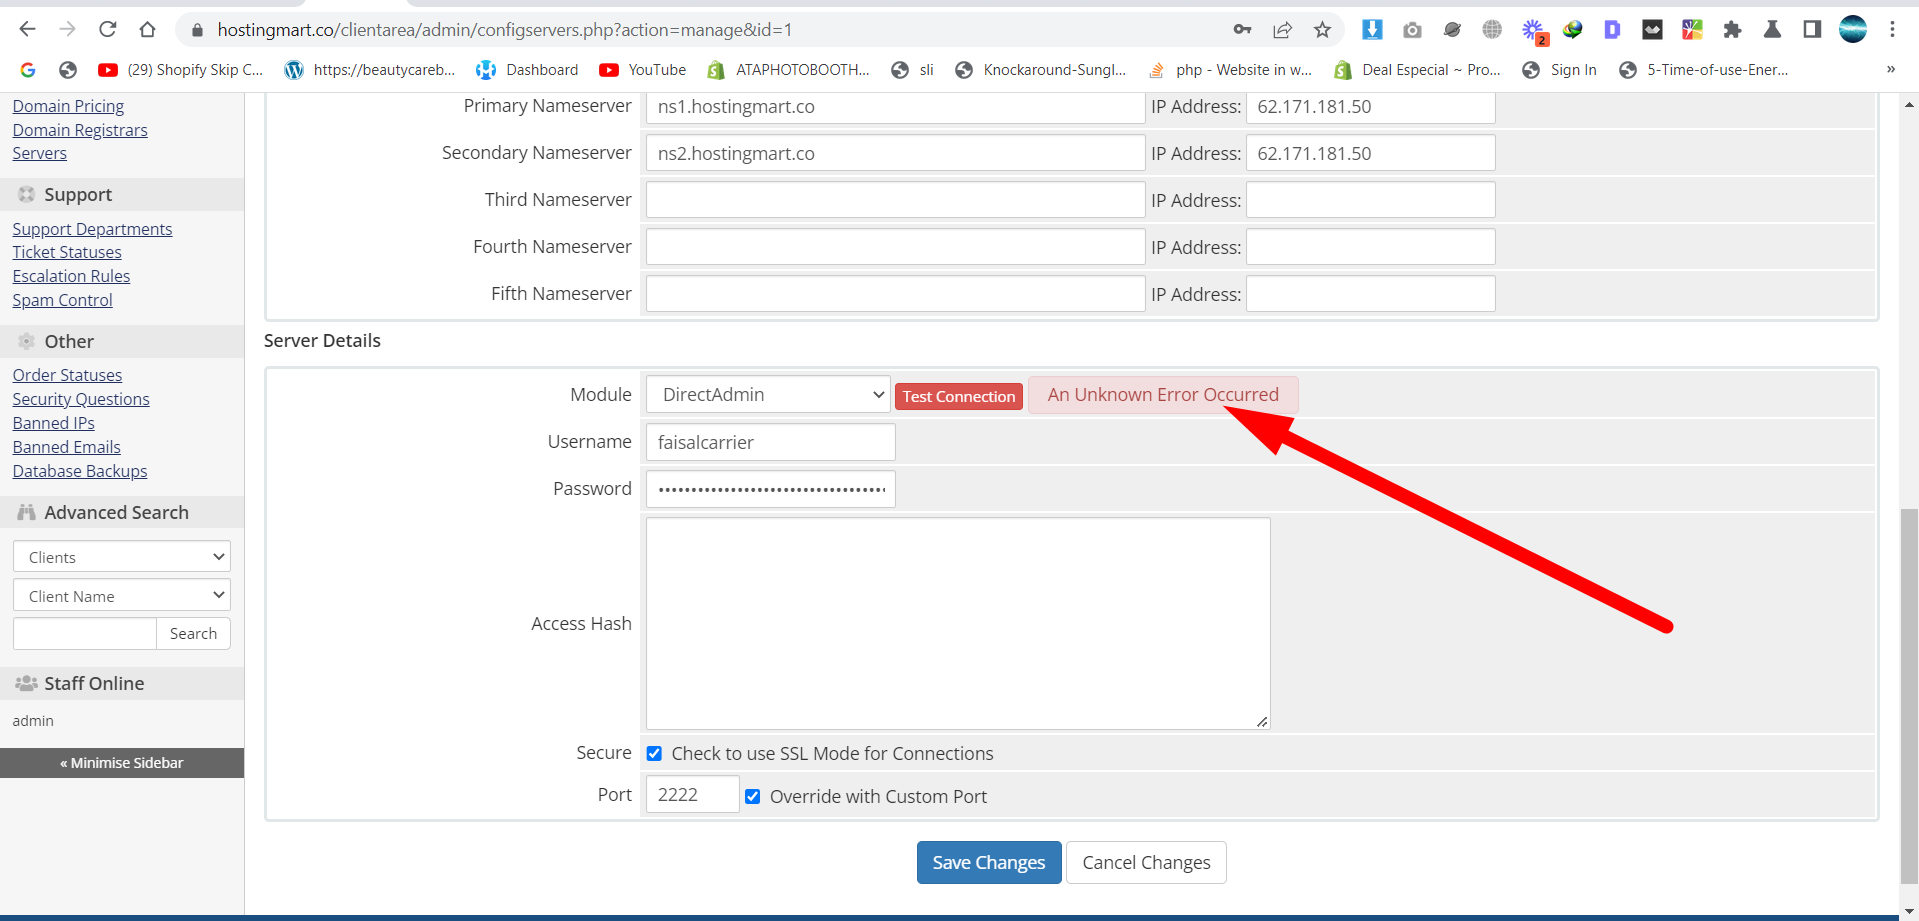Image resolution: width=1919 pixels, height=921 pixels.
Task: Click Save Changes button
Action: (x=989, y=862)
